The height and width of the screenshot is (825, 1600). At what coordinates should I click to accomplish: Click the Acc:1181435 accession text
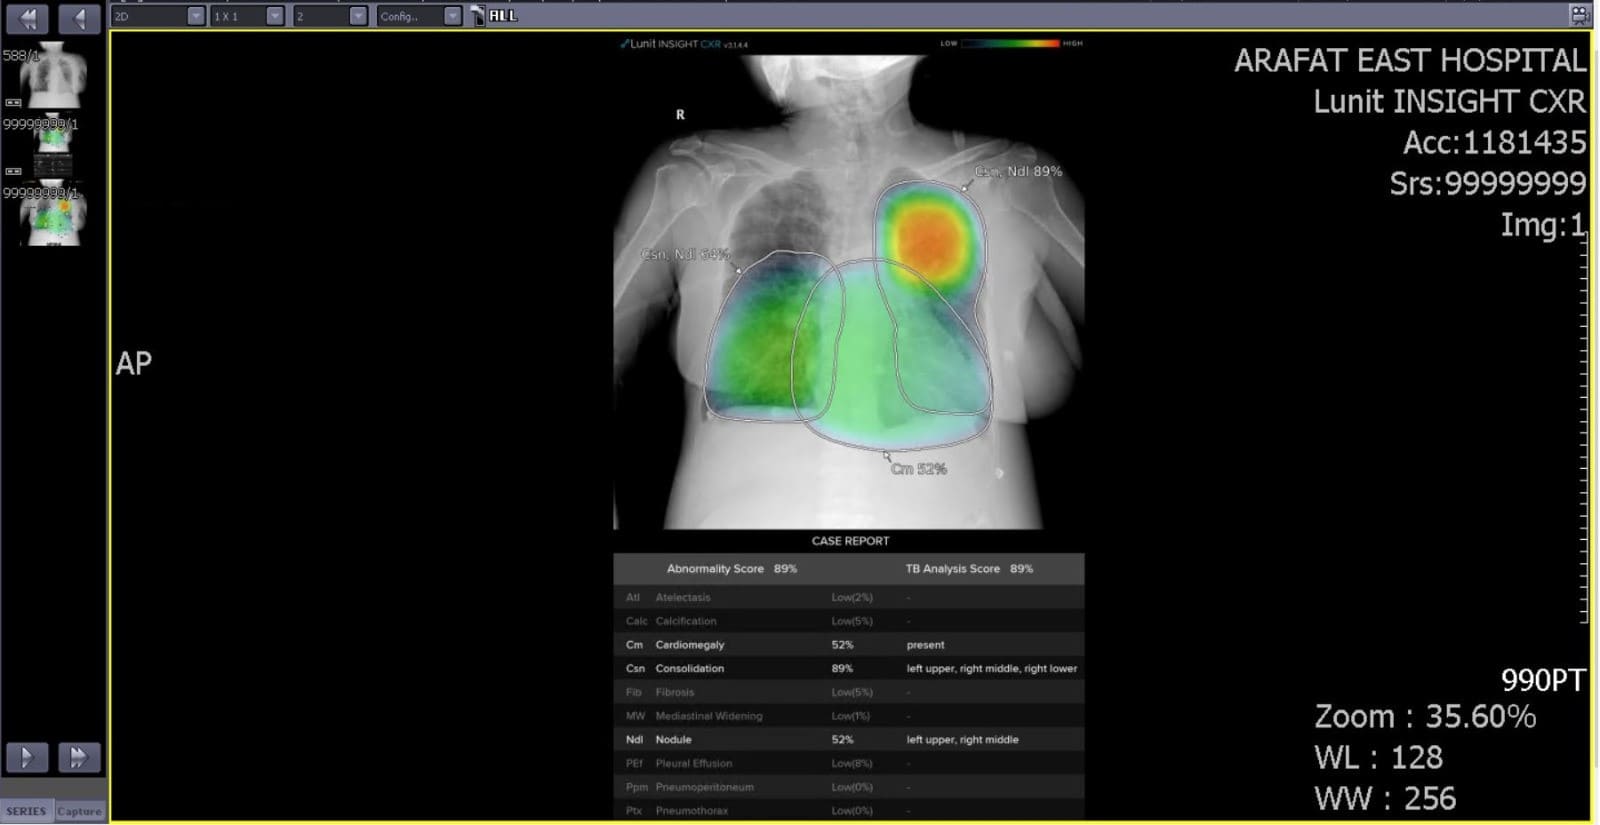1494,142
